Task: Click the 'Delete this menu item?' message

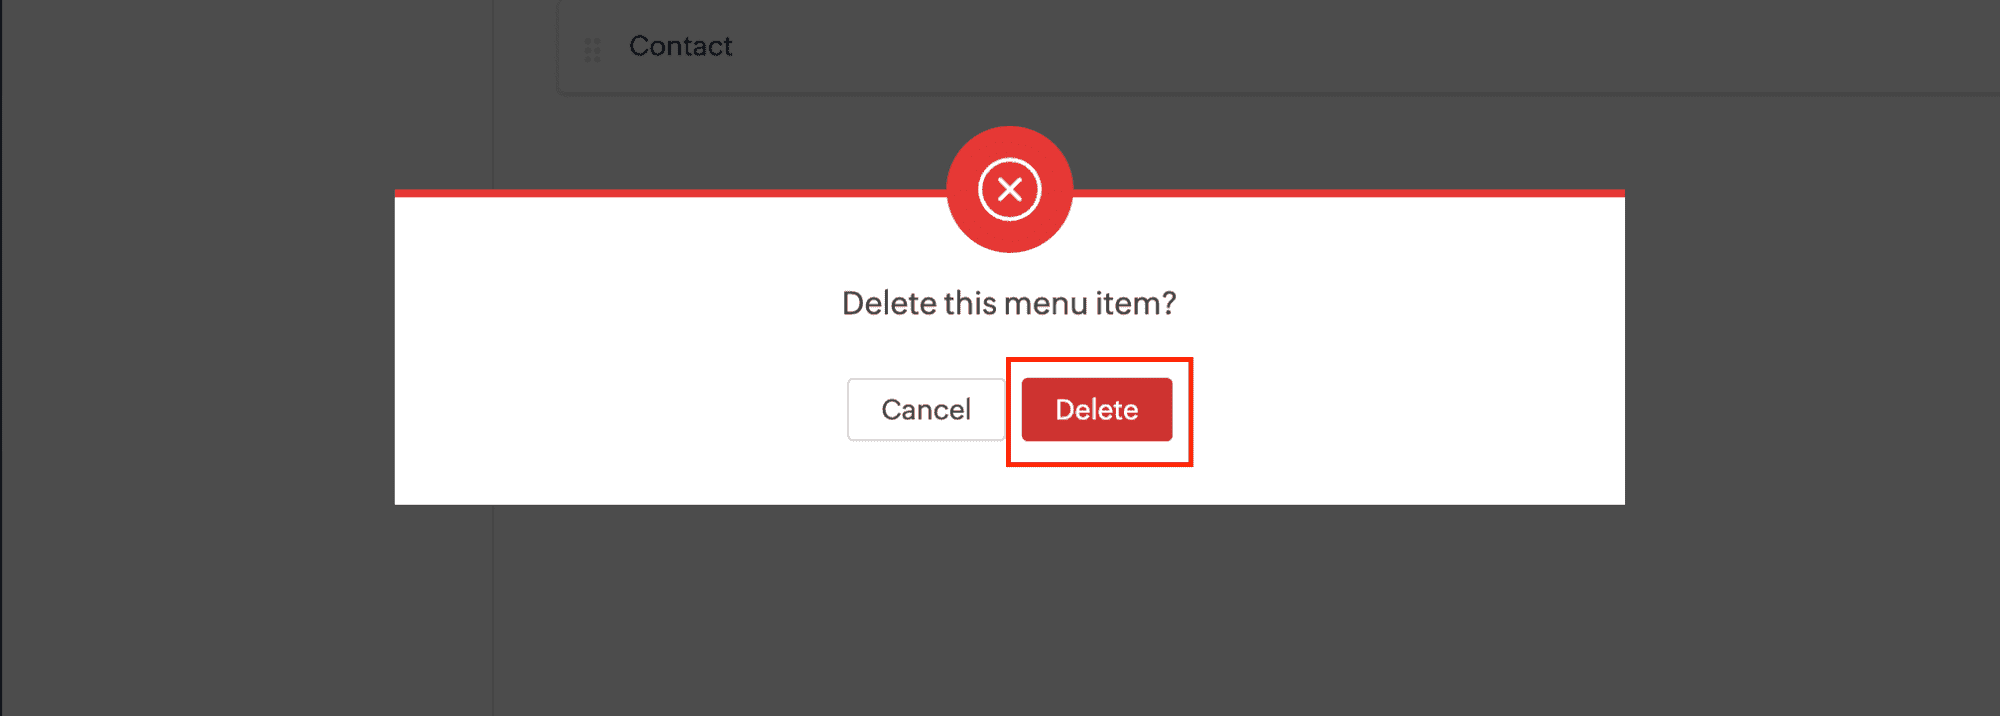Action: (1008, 303)
